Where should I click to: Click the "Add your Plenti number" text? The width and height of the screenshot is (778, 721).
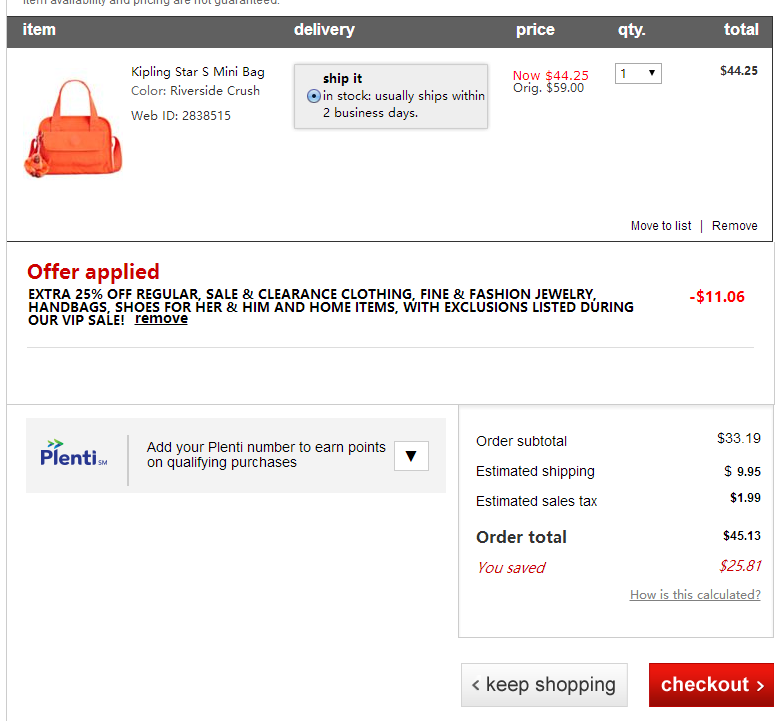[266, 455]
